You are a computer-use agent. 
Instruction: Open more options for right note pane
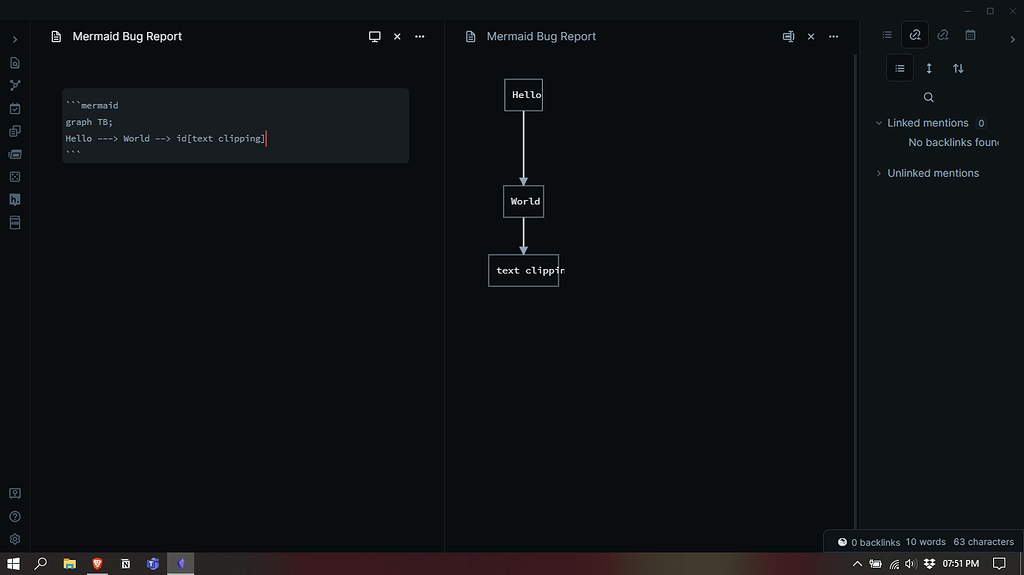coord(833,36)
